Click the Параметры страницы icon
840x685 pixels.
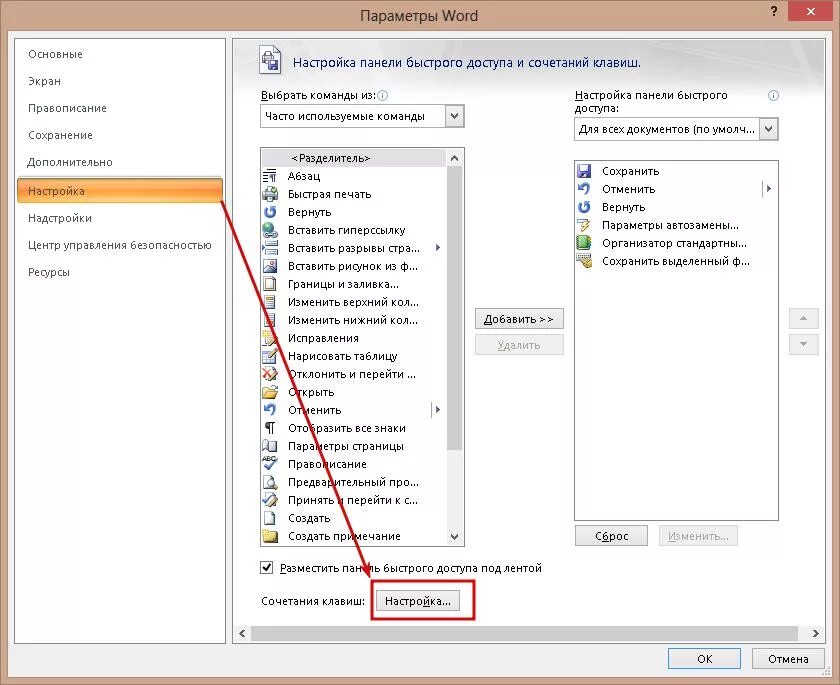pos(269,446)
